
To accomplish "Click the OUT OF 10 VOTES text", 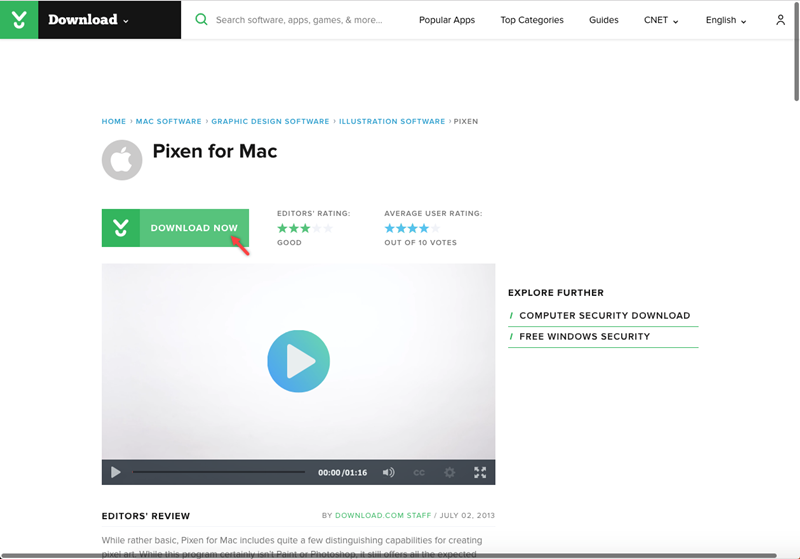I will pos(420,243).
